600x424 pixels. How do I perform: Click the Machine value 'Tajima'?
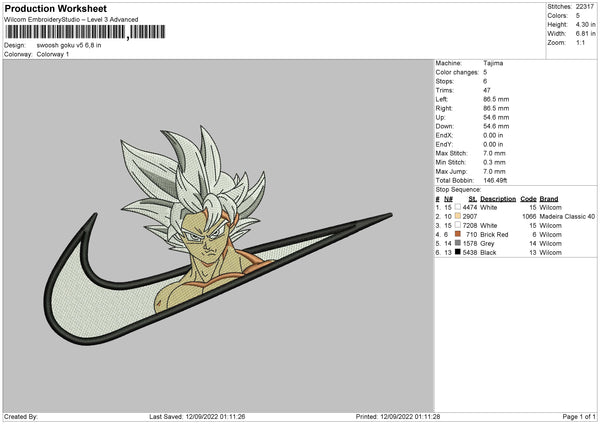pyautogui.click(x=493, y=63)
